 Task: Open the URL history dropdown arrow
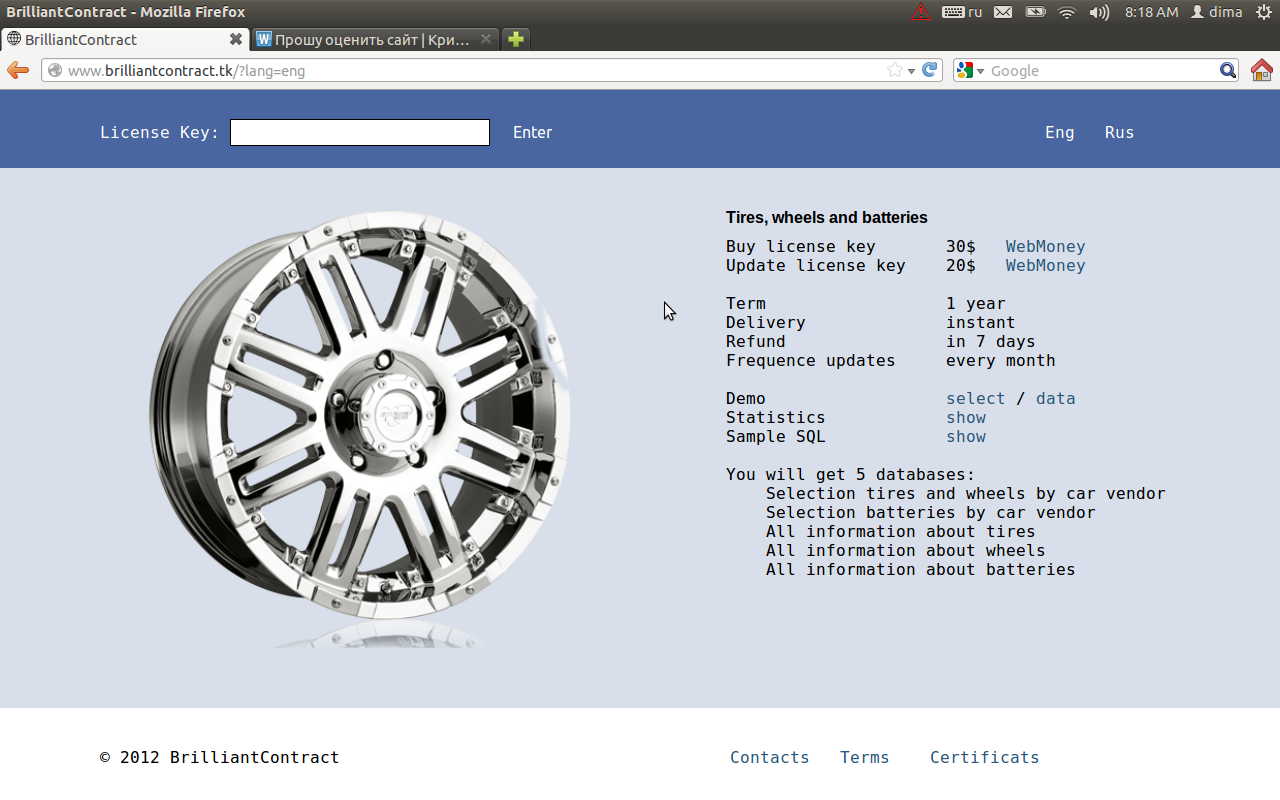pos(911,71)
